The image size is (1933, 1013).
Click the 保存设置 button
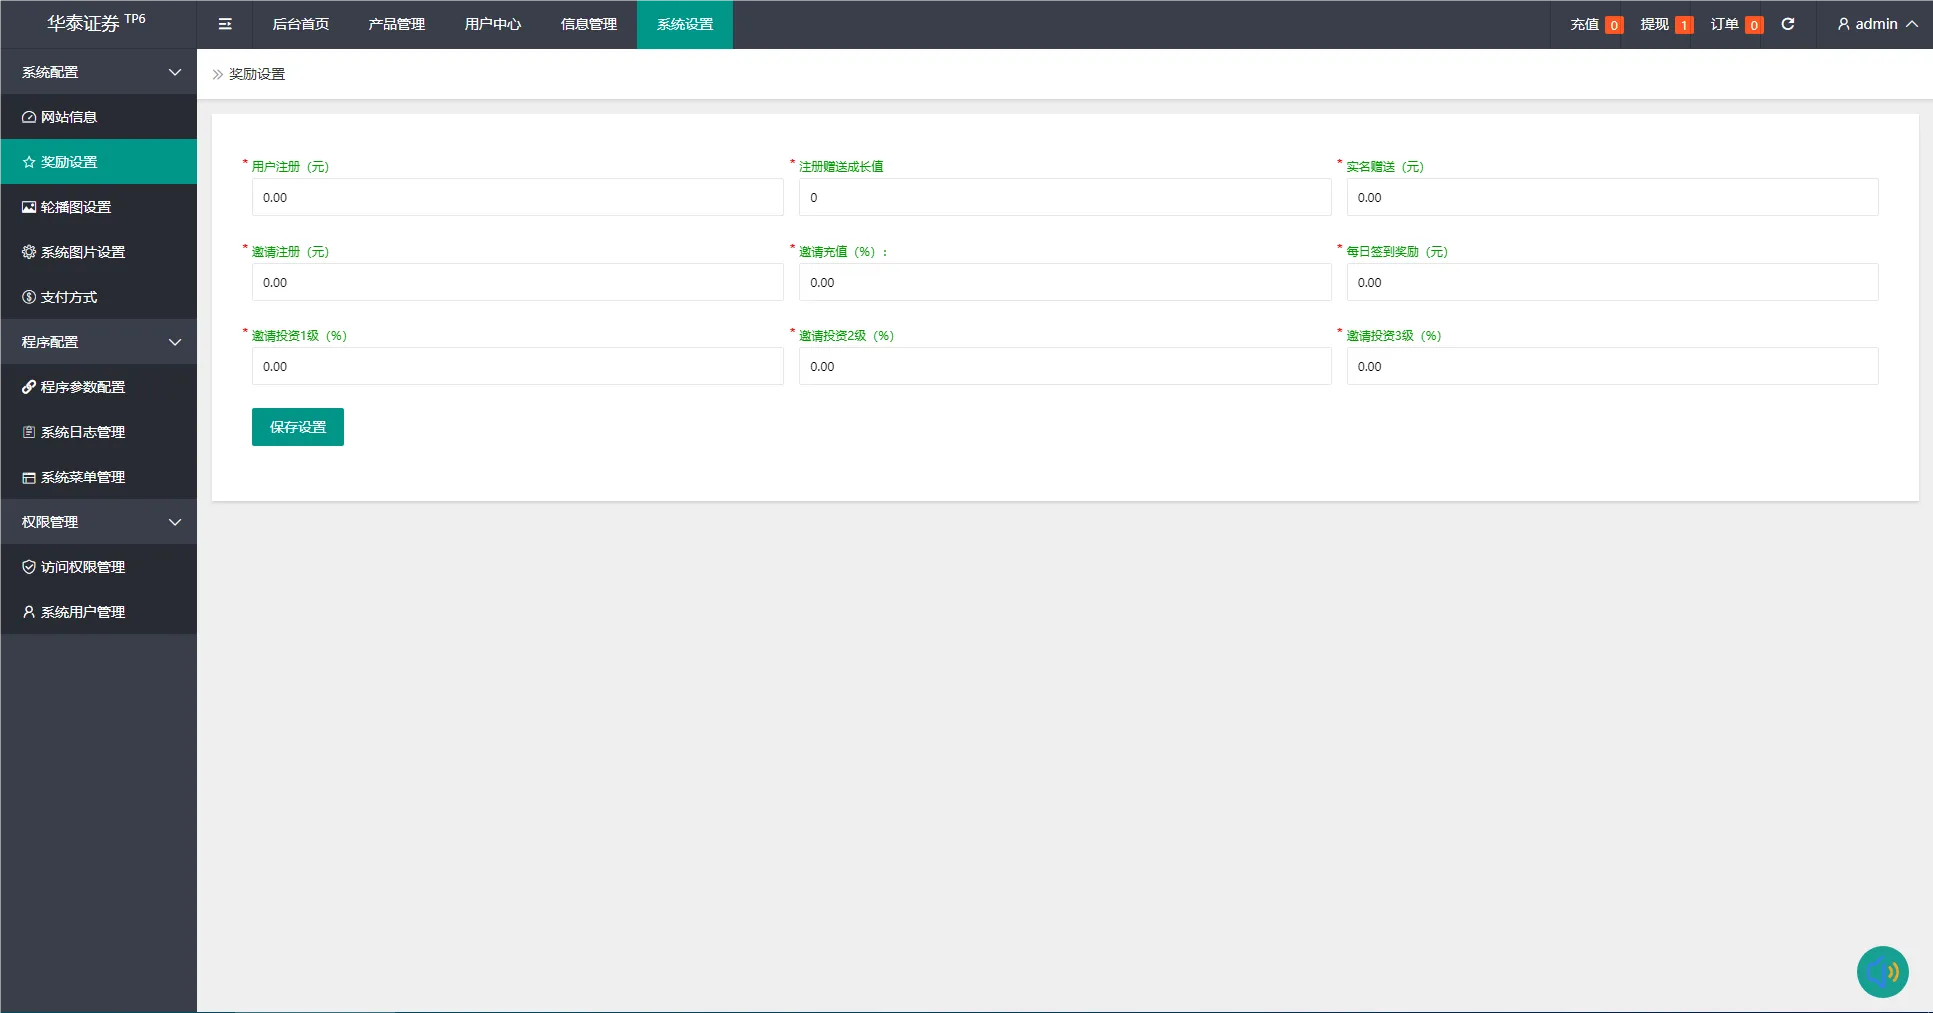(x=297, y=427)
